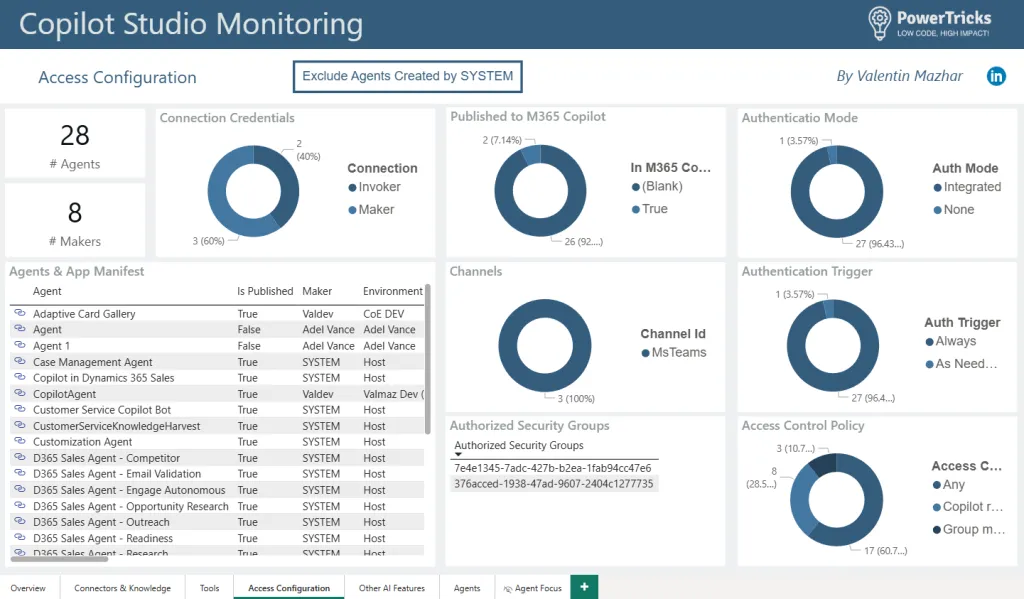1024x599 pixels.
Task: Open link icon for Case Management Agent
Action: point(20,361)
